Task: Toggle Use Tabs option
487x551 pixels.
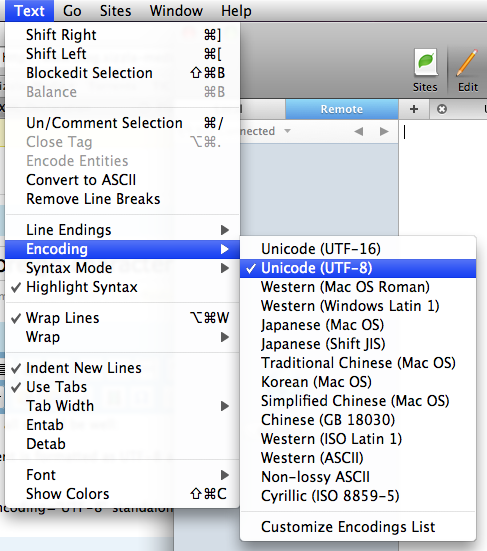Action: 122,387
